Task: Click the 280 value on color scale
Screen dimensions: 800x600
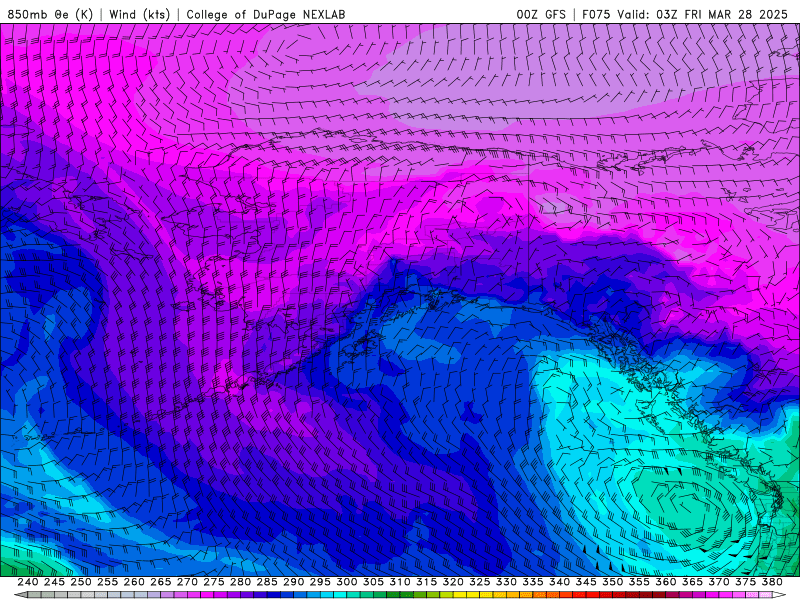Action: (x=240, y=582)
